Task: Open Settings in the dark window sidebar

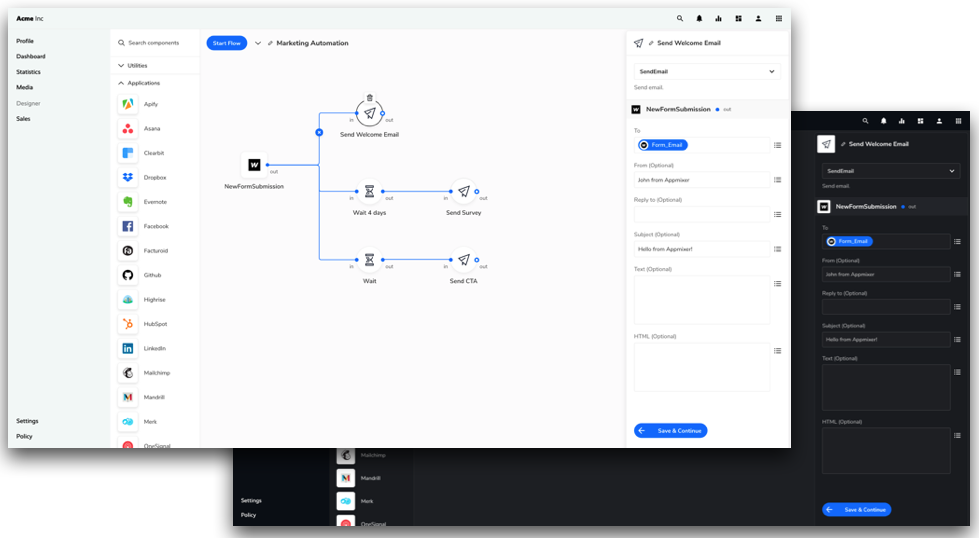Action: [251, 501]
